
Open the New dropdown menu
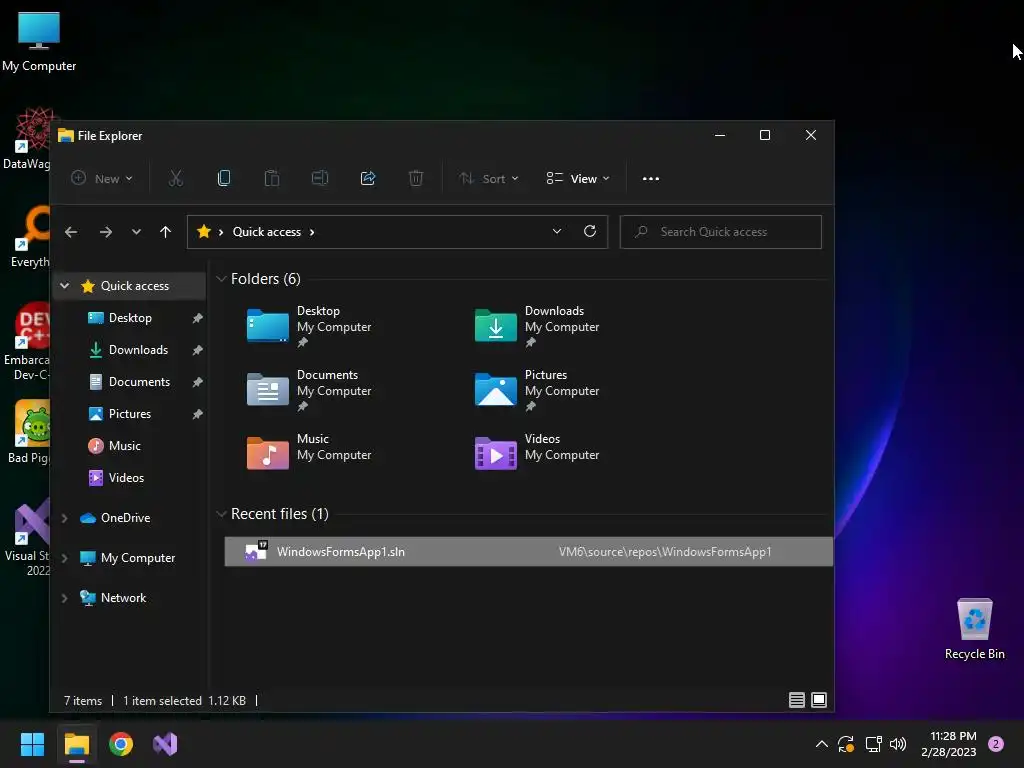tap(102, 178)
